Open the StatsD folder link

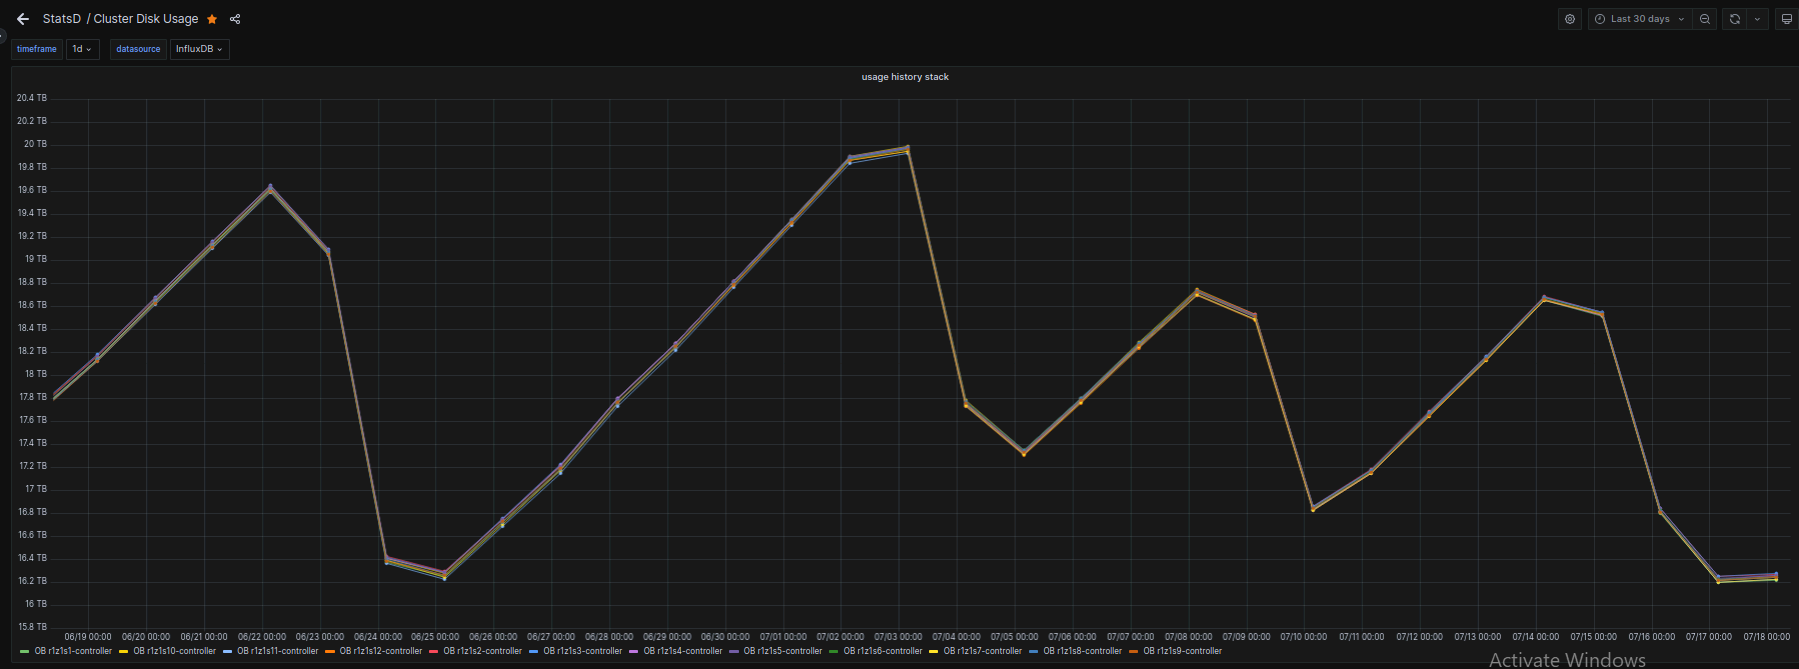click(62, 19)
